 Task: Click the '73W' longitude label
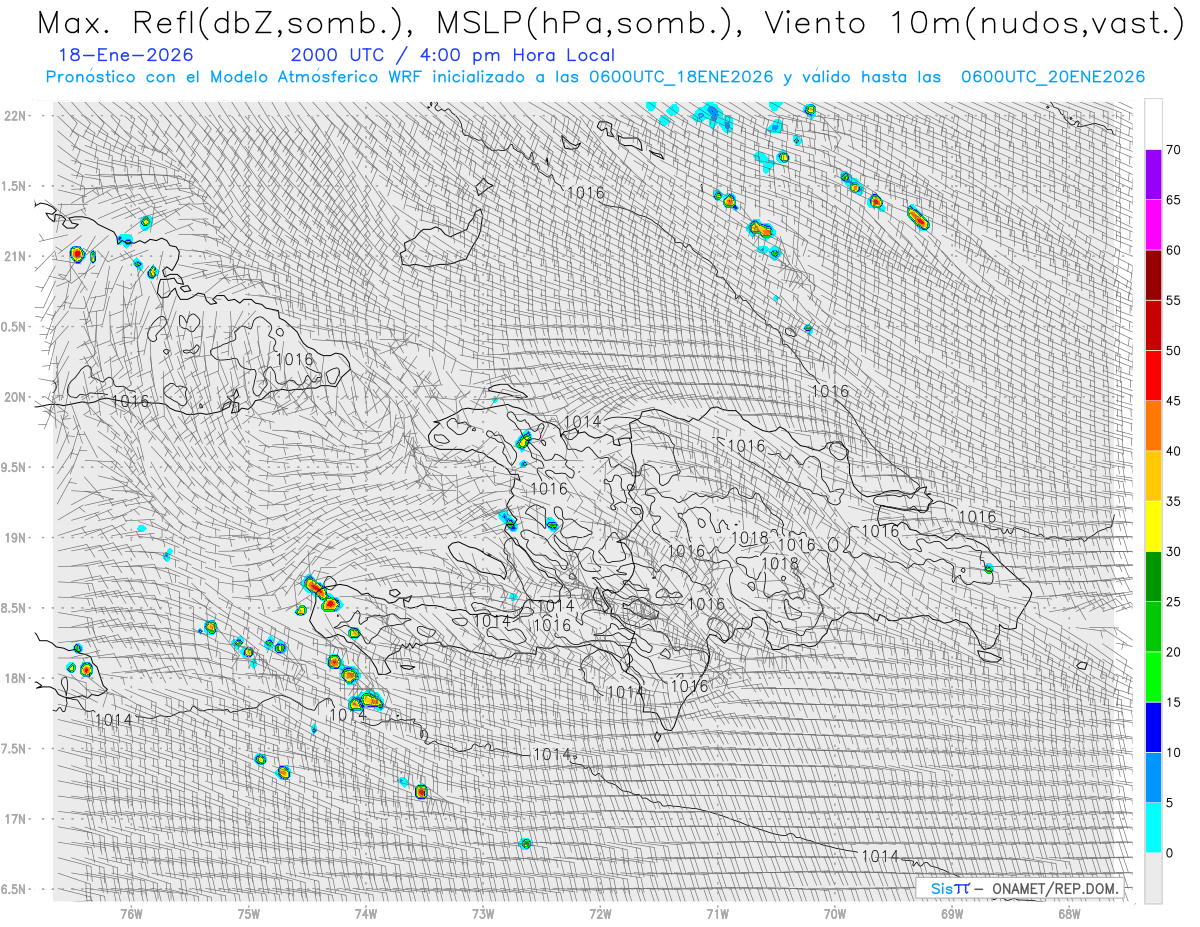482,914
